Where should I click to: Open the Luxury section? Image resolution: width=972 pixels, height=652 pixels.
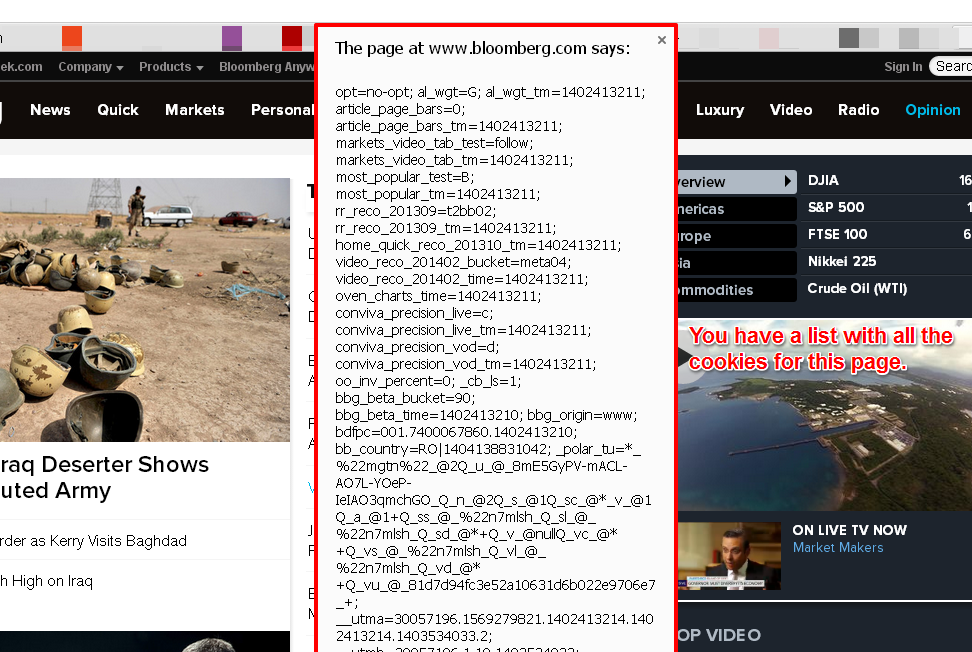[x=720, y=110]
